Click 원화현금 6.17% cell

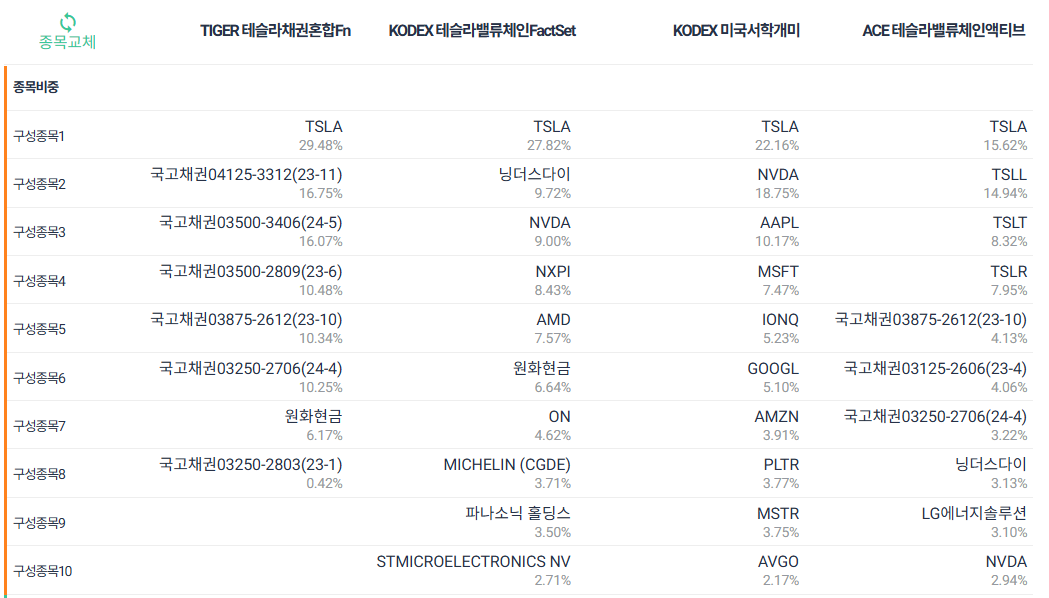coord(314,425)
